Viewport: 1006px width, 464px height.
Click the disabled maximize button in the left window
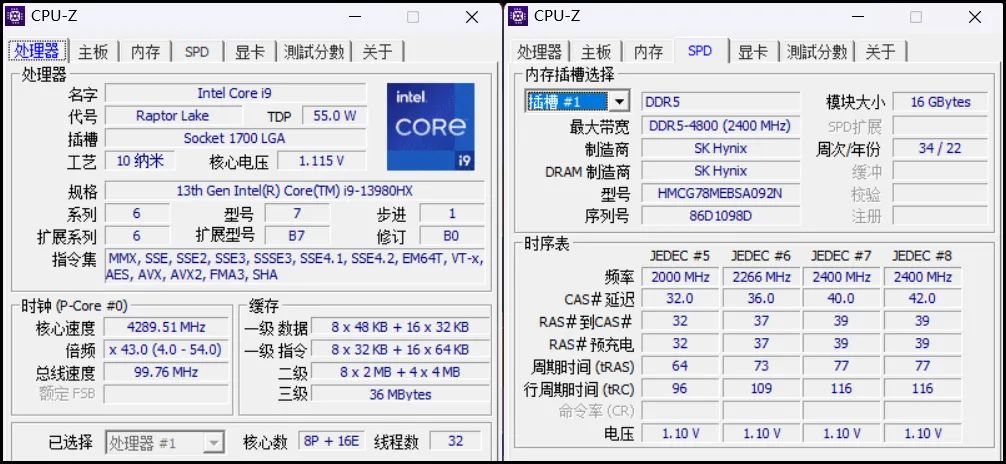[x=412, y=17]
